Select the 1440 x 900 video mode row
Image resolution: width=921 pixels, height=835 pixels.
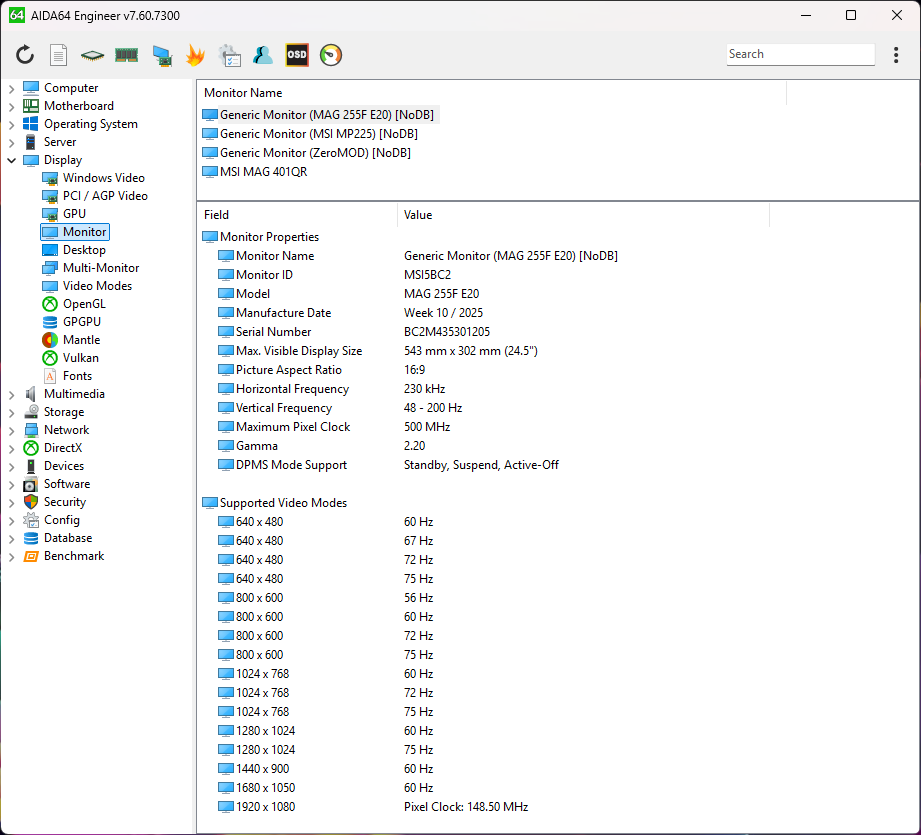click(491, 769)
